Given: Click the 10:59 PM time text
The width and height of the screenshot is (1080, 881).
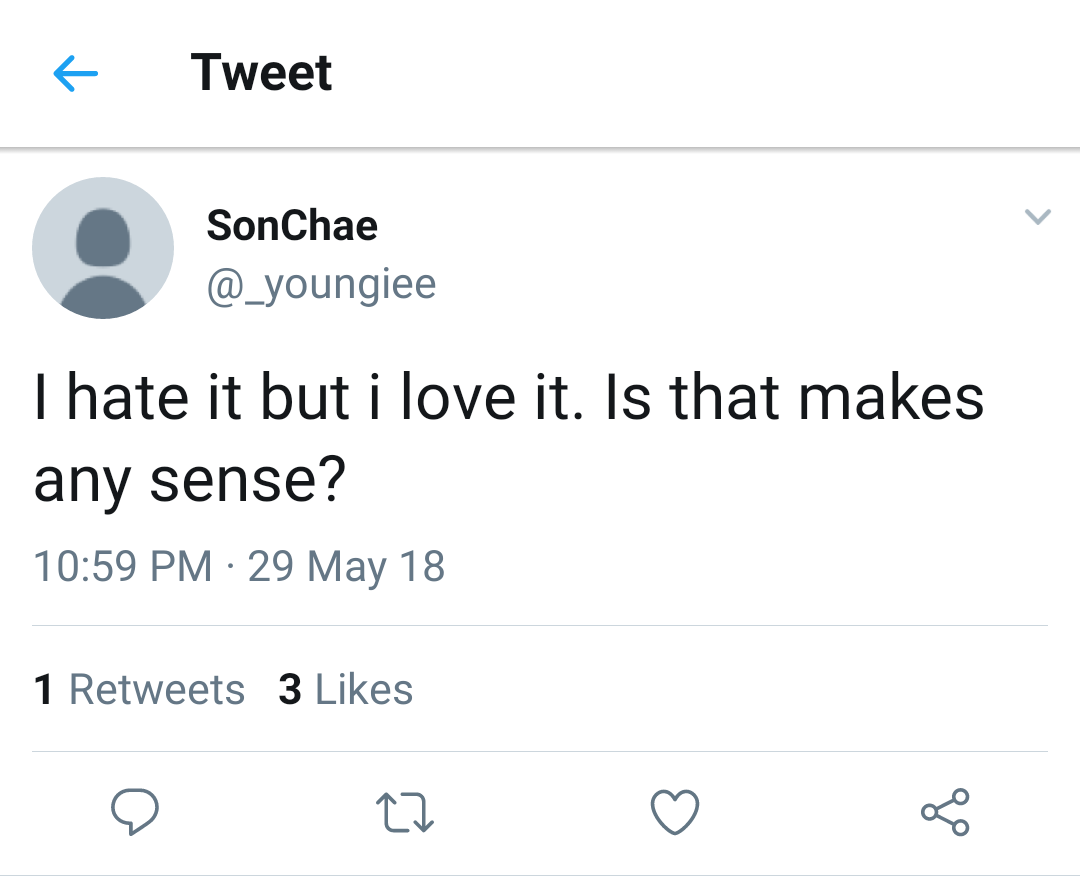Looking at the screenshot, I should (x=123, y=567).
